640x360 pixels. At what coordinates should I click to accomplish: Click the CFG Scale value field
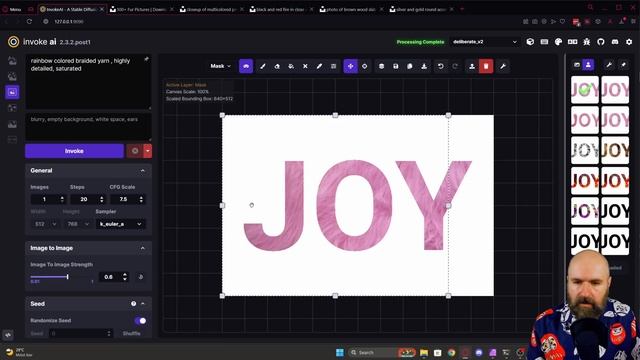coord(127,199)
